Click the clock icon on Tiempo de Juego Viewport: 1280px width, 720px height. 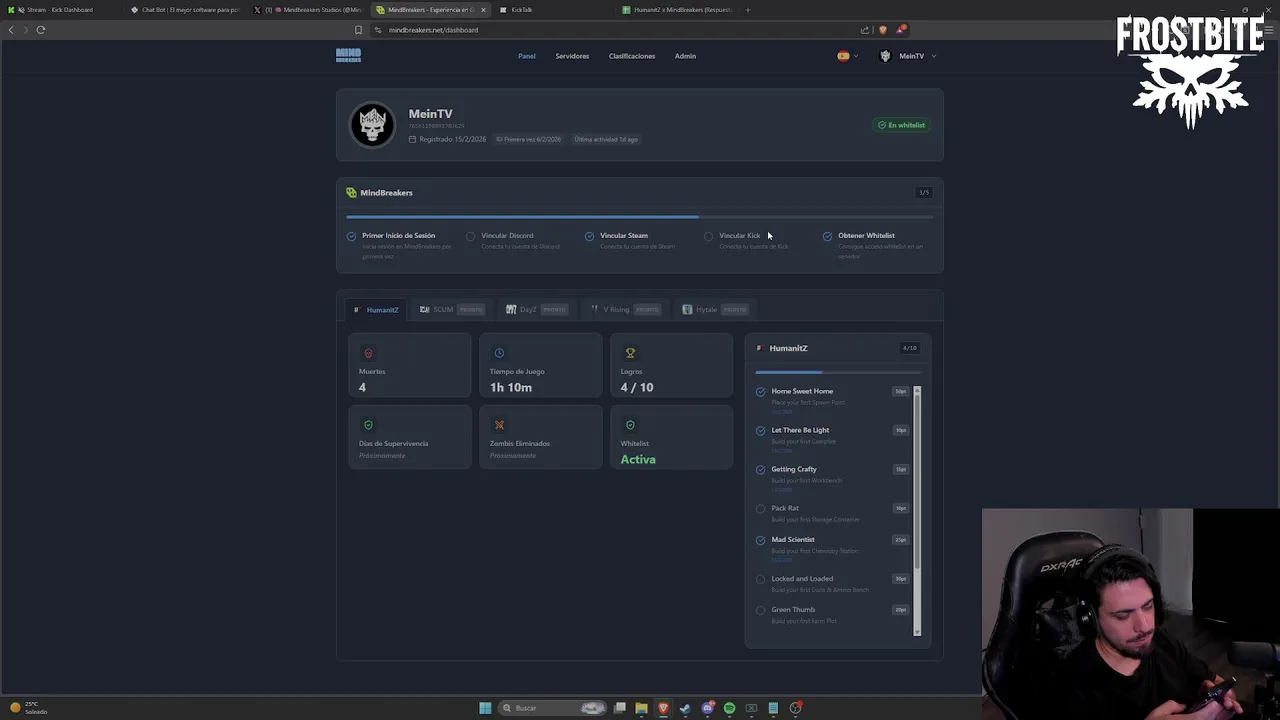point(499,353)
